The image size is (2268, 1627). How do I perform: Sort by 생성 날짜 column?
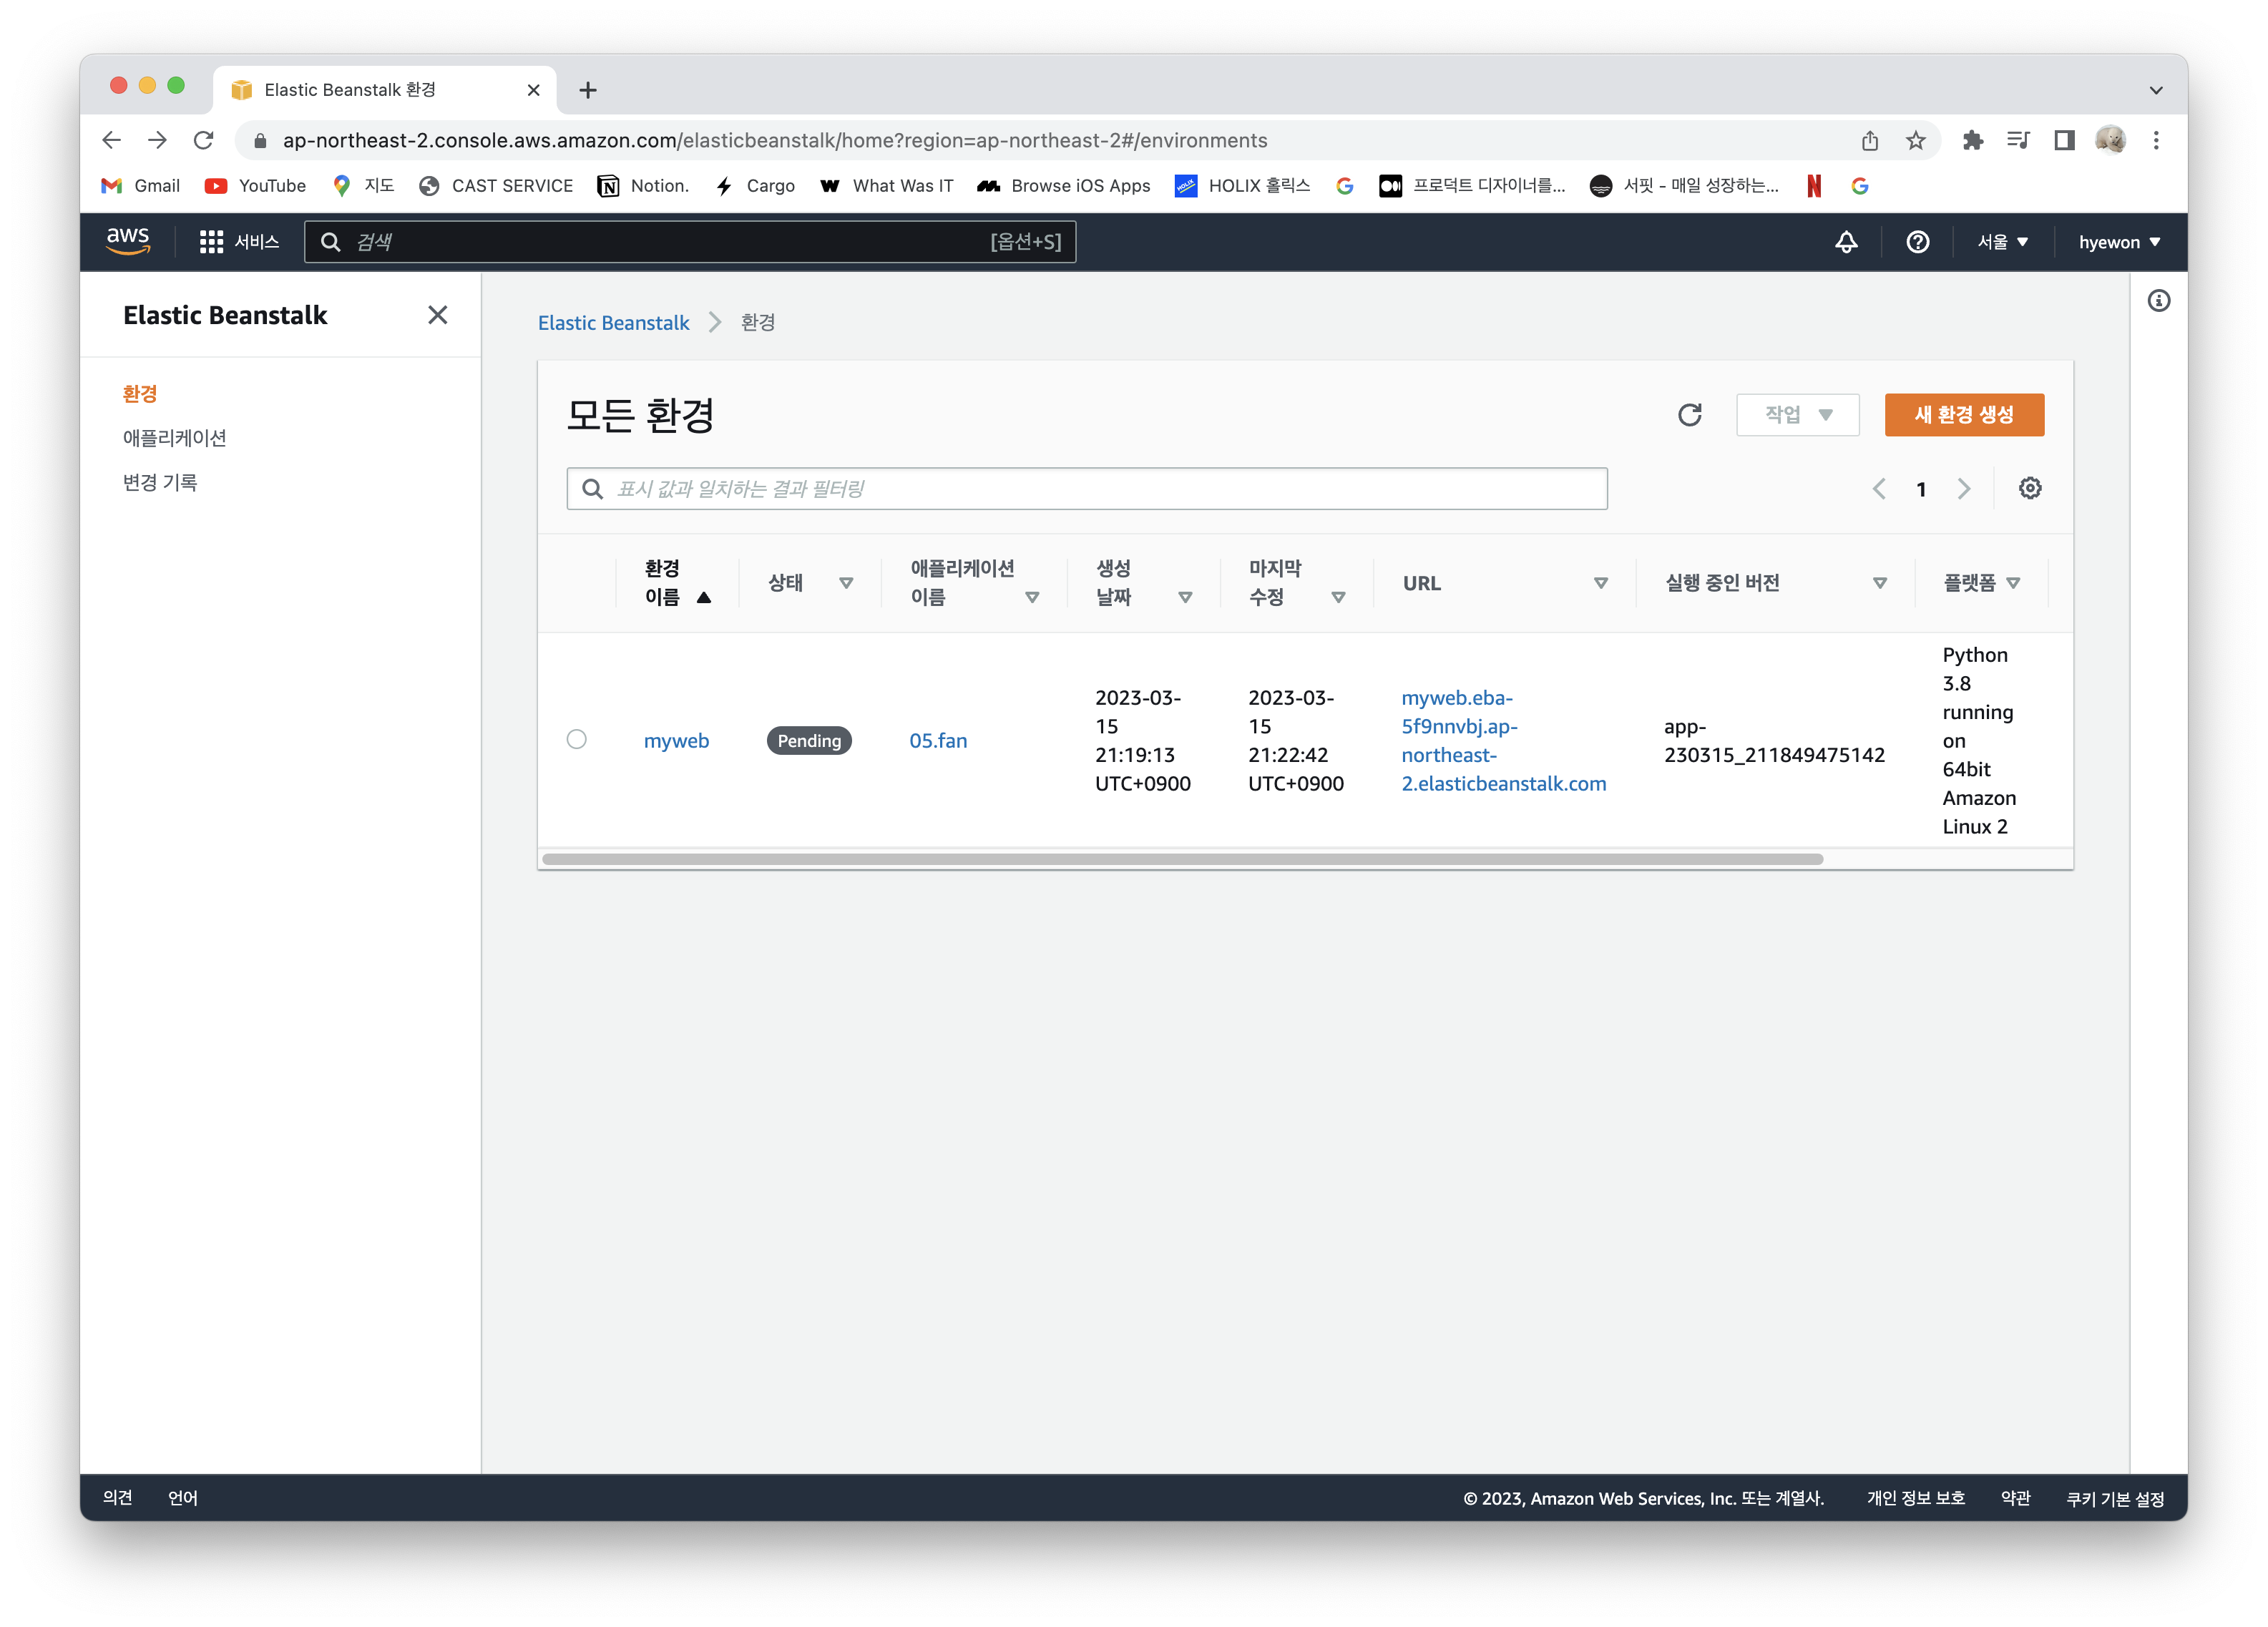coord(1143,583)
